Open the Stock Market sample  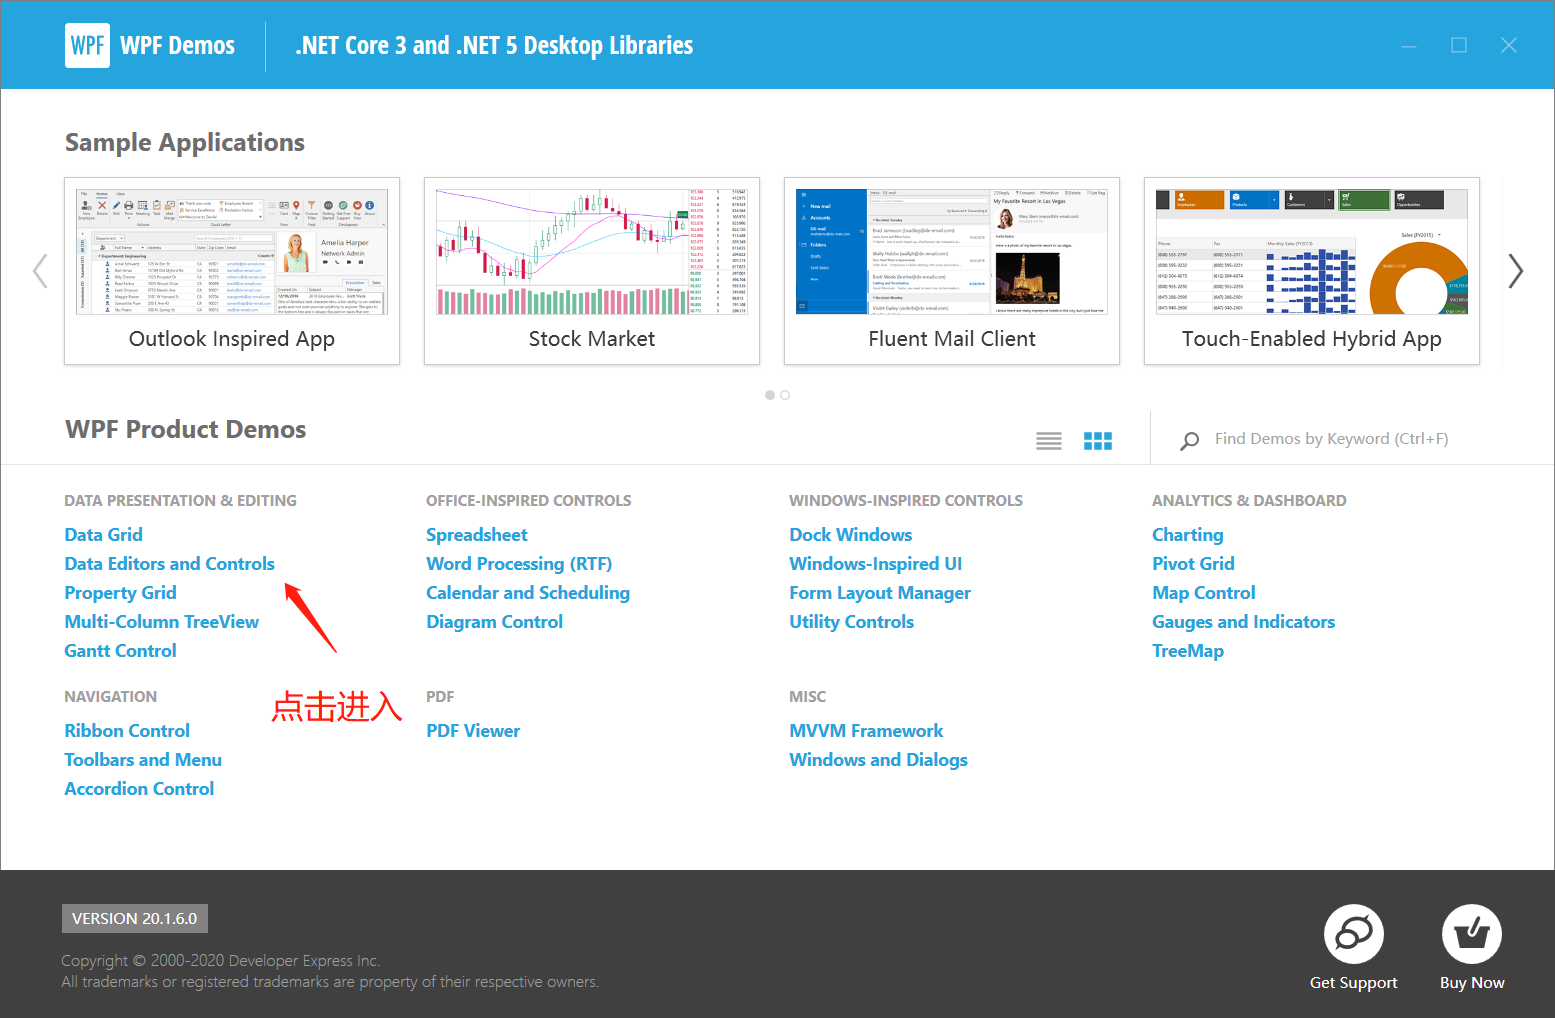[592, 271]
